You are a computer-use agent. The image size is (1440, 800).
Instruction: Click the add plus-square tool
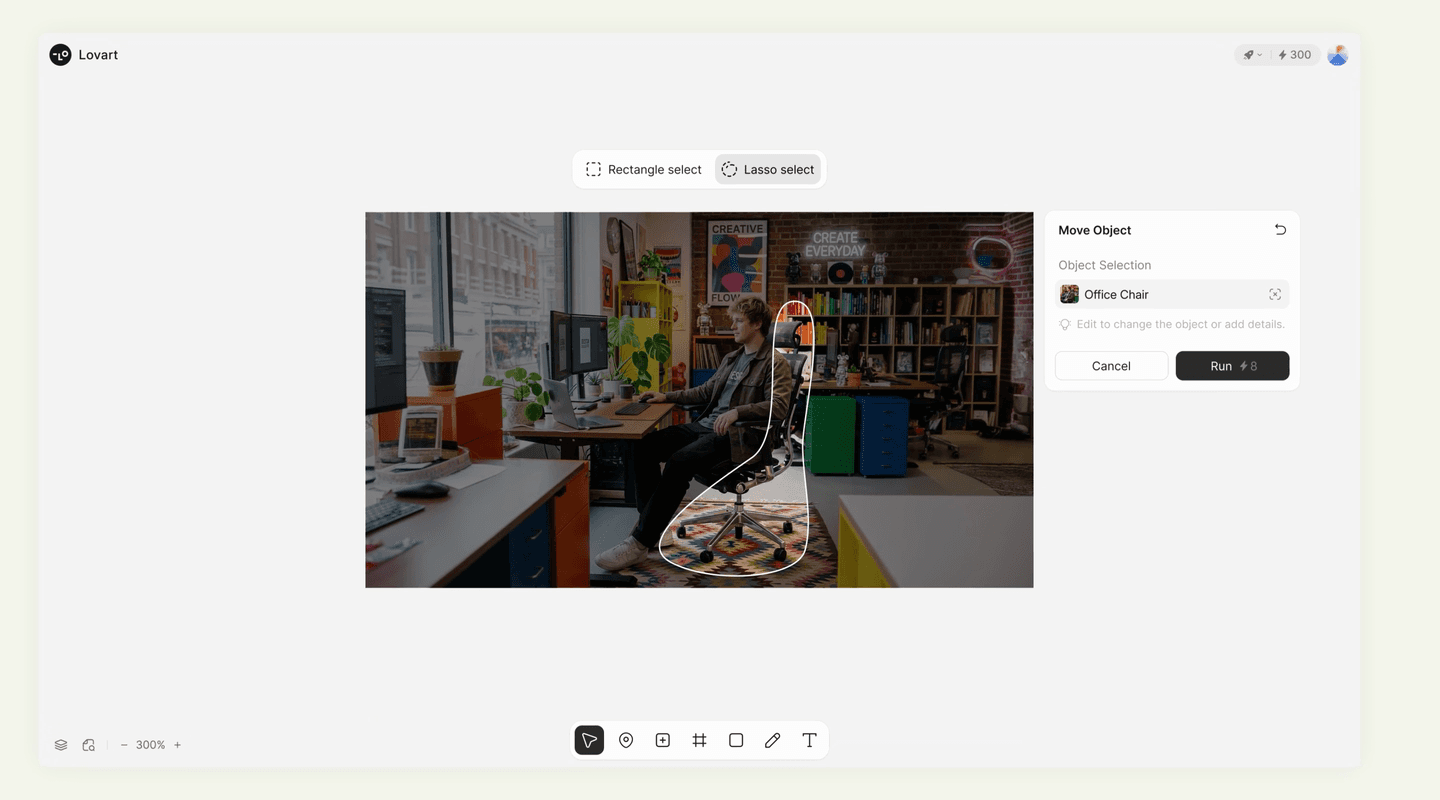pos(662,740)
